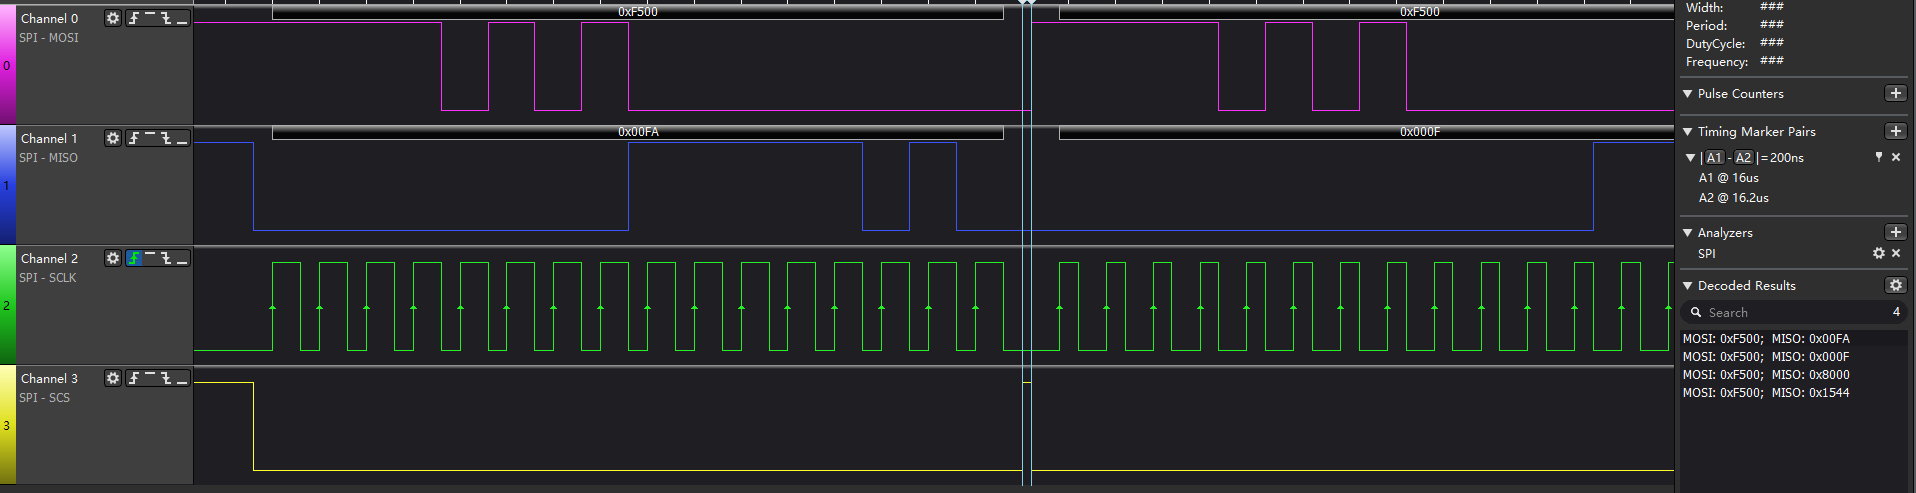Viewport: 1916px width, 493px height.
Task: Click the blue Channel 1 color bar
Action: (7, 184)
